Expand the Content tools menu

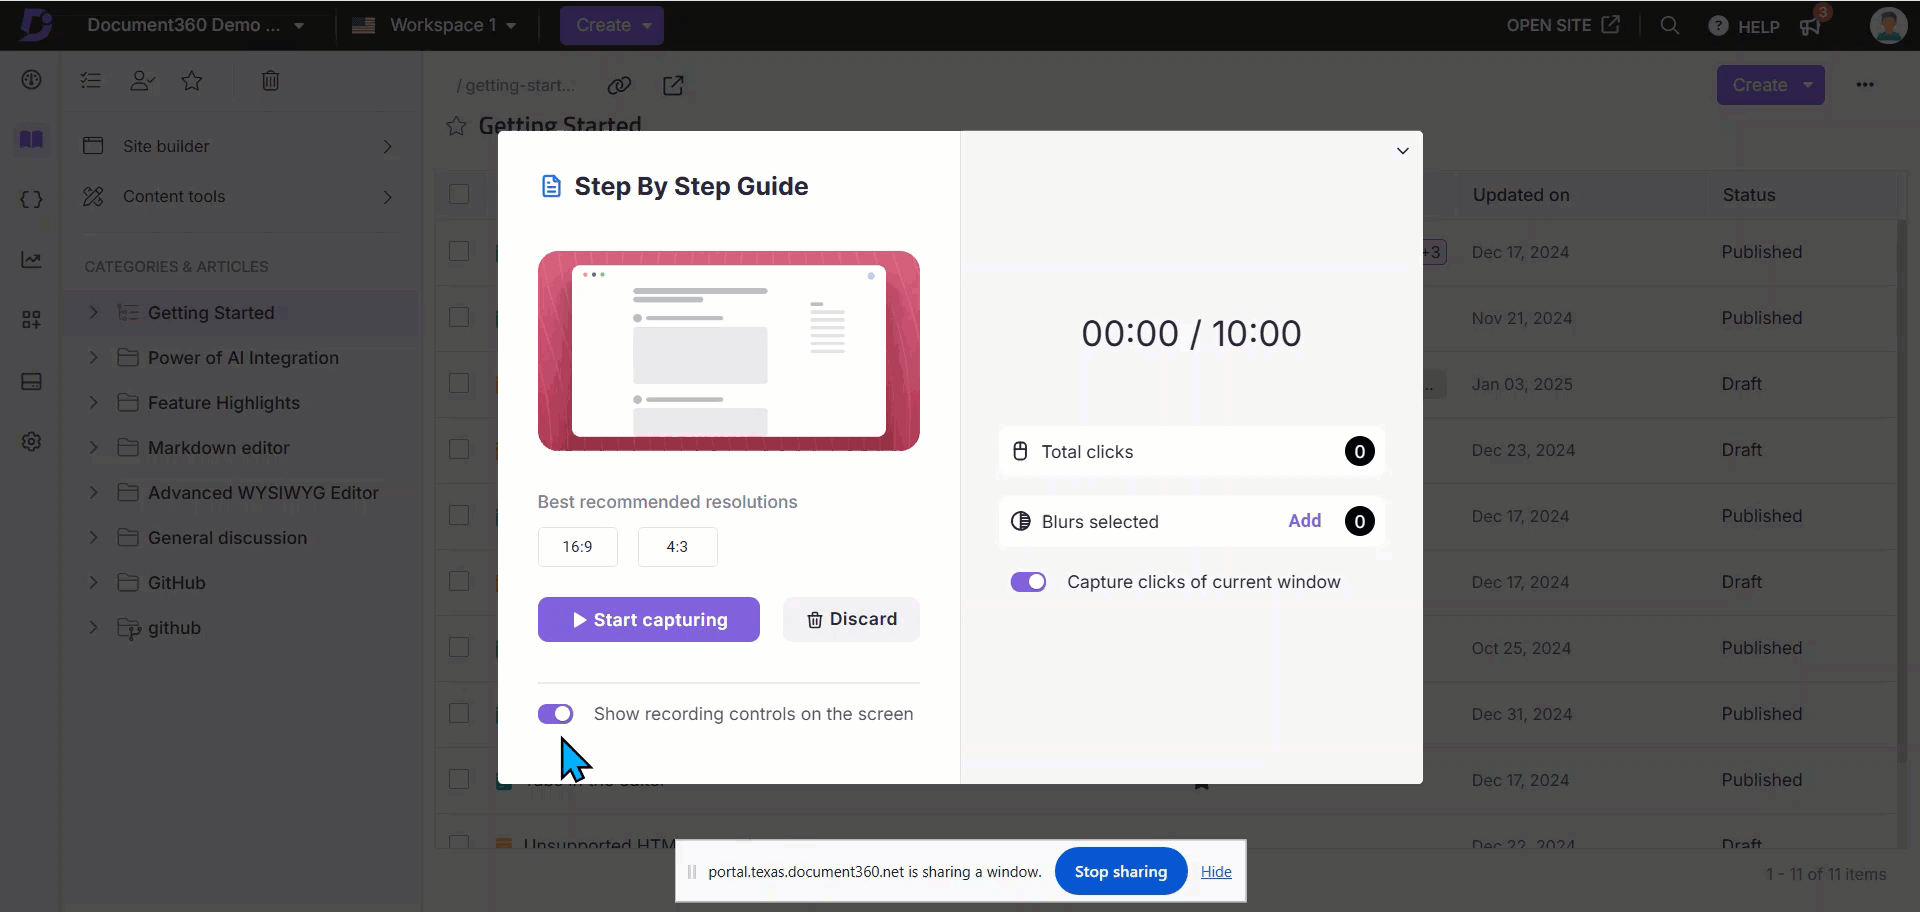point(240,197)
